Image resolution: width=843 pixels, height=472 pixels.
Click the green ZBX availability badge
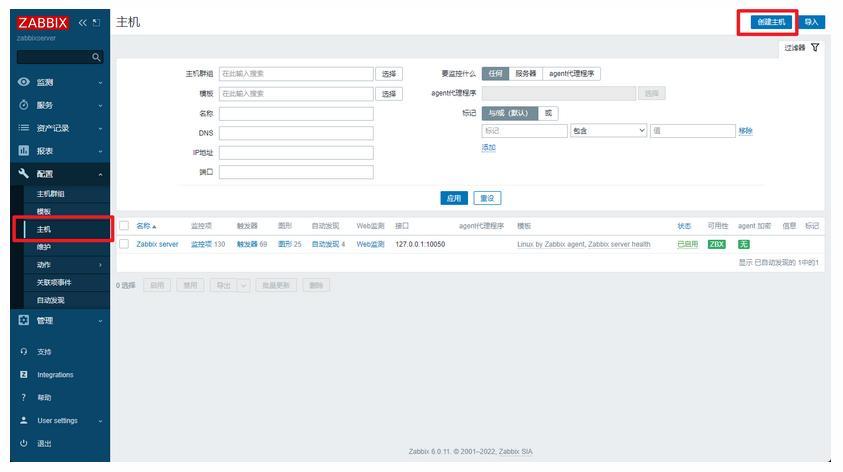pos(716,244)
